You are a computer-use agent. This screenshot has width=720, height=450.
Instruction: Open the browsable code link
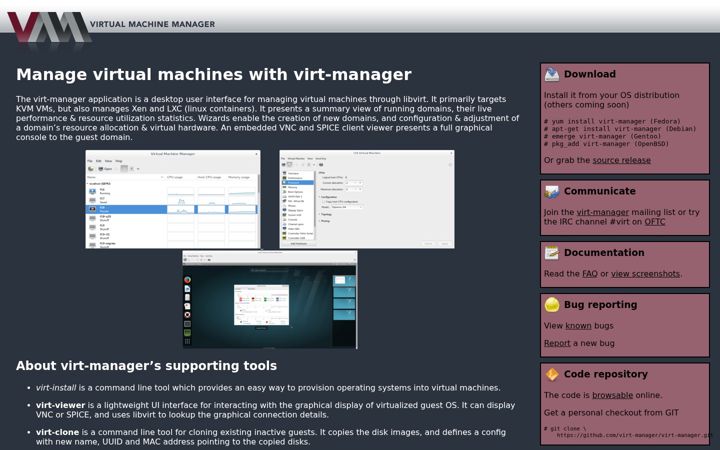[613, 395]
